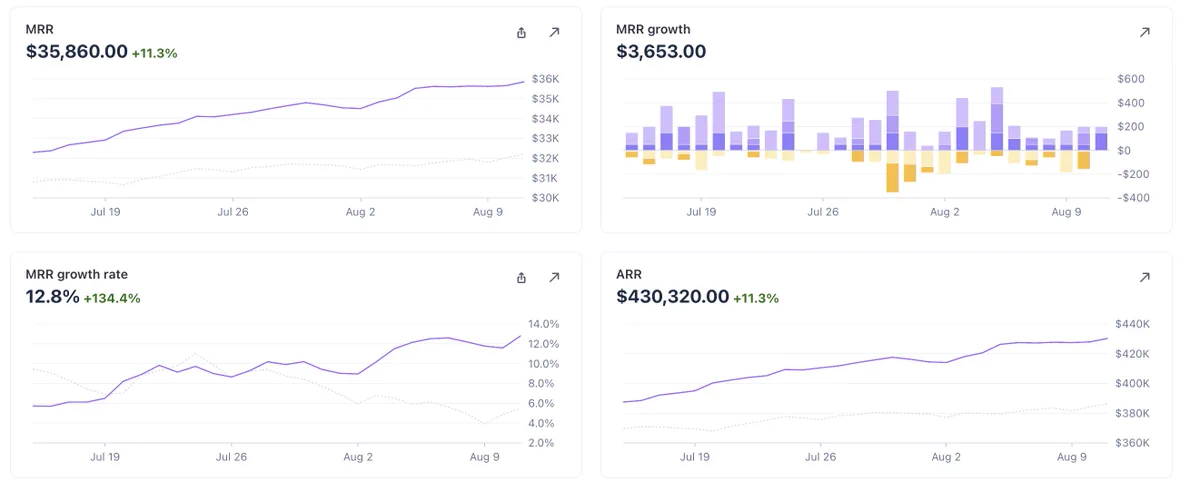Click the $440K axis label on ARR chart
1200x491 pixels.
(1131, 324)
